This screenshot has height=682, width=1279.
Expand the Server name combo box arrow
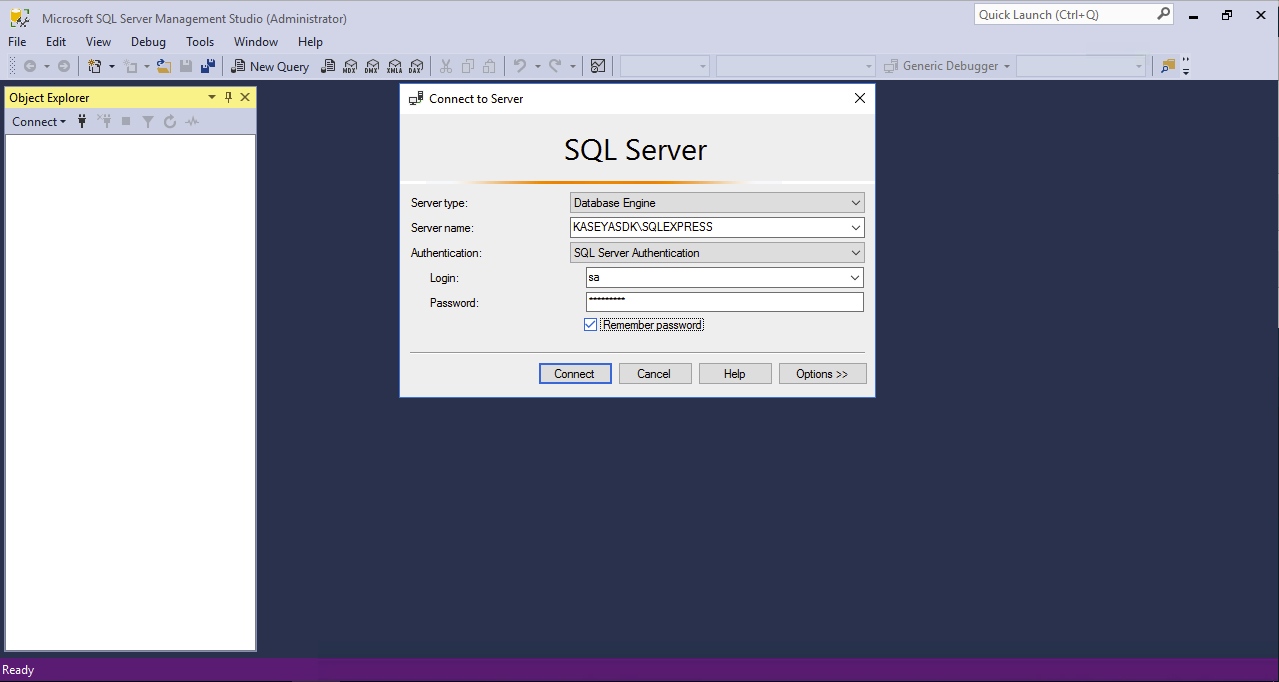point(855,227)
